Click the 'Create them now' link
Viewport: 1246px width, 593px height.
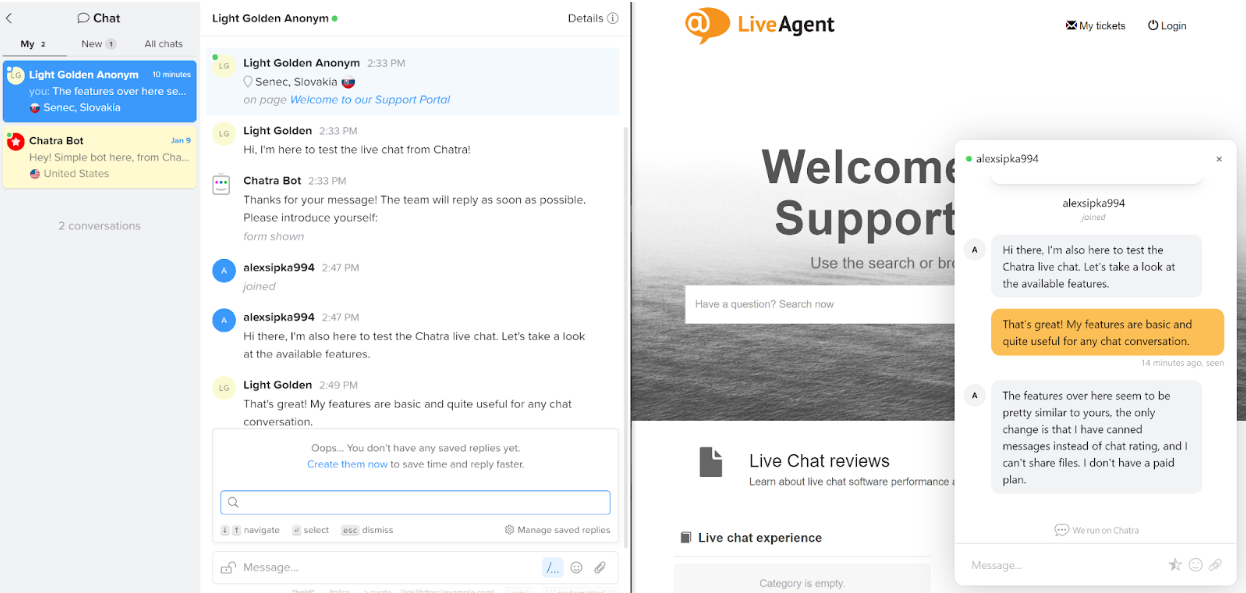[x=347, y=464]
